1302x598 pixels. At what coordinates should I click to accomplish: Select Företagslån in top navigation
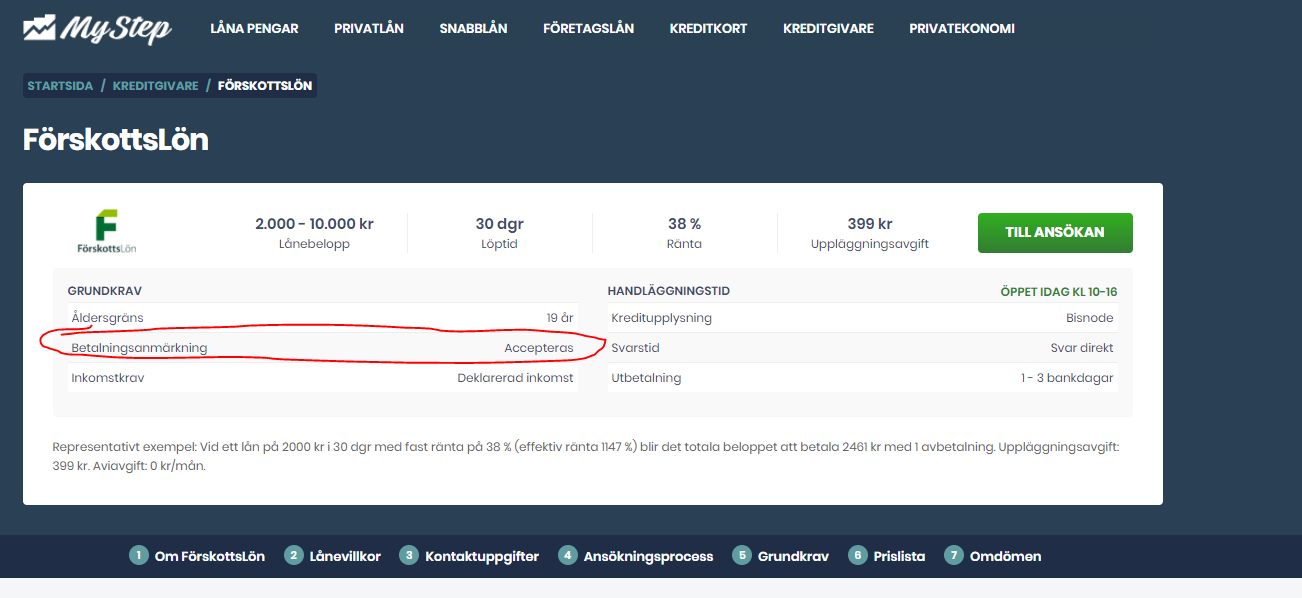coord(588,29)
